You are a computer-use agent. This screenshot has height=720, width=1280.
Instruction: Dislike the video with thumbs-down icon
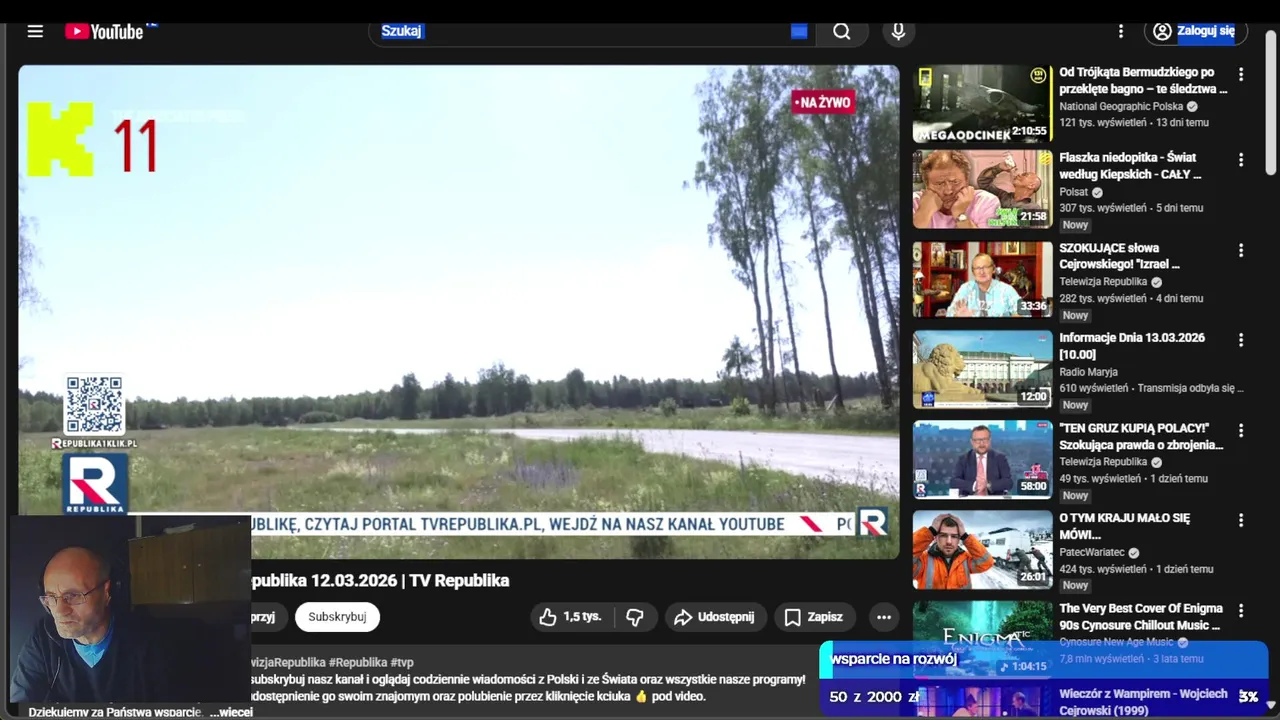[635, 617]
